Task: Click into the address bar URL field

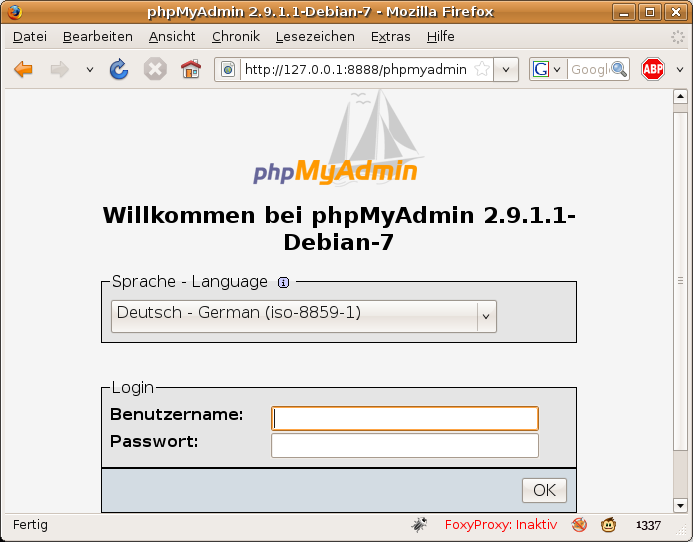Action: (356, 69)
